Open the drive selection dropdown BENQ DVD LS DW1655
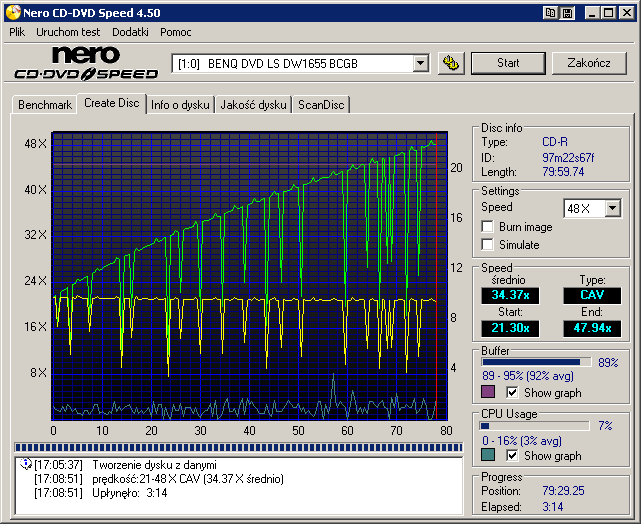641x524 pixels. tap(300, 64)
